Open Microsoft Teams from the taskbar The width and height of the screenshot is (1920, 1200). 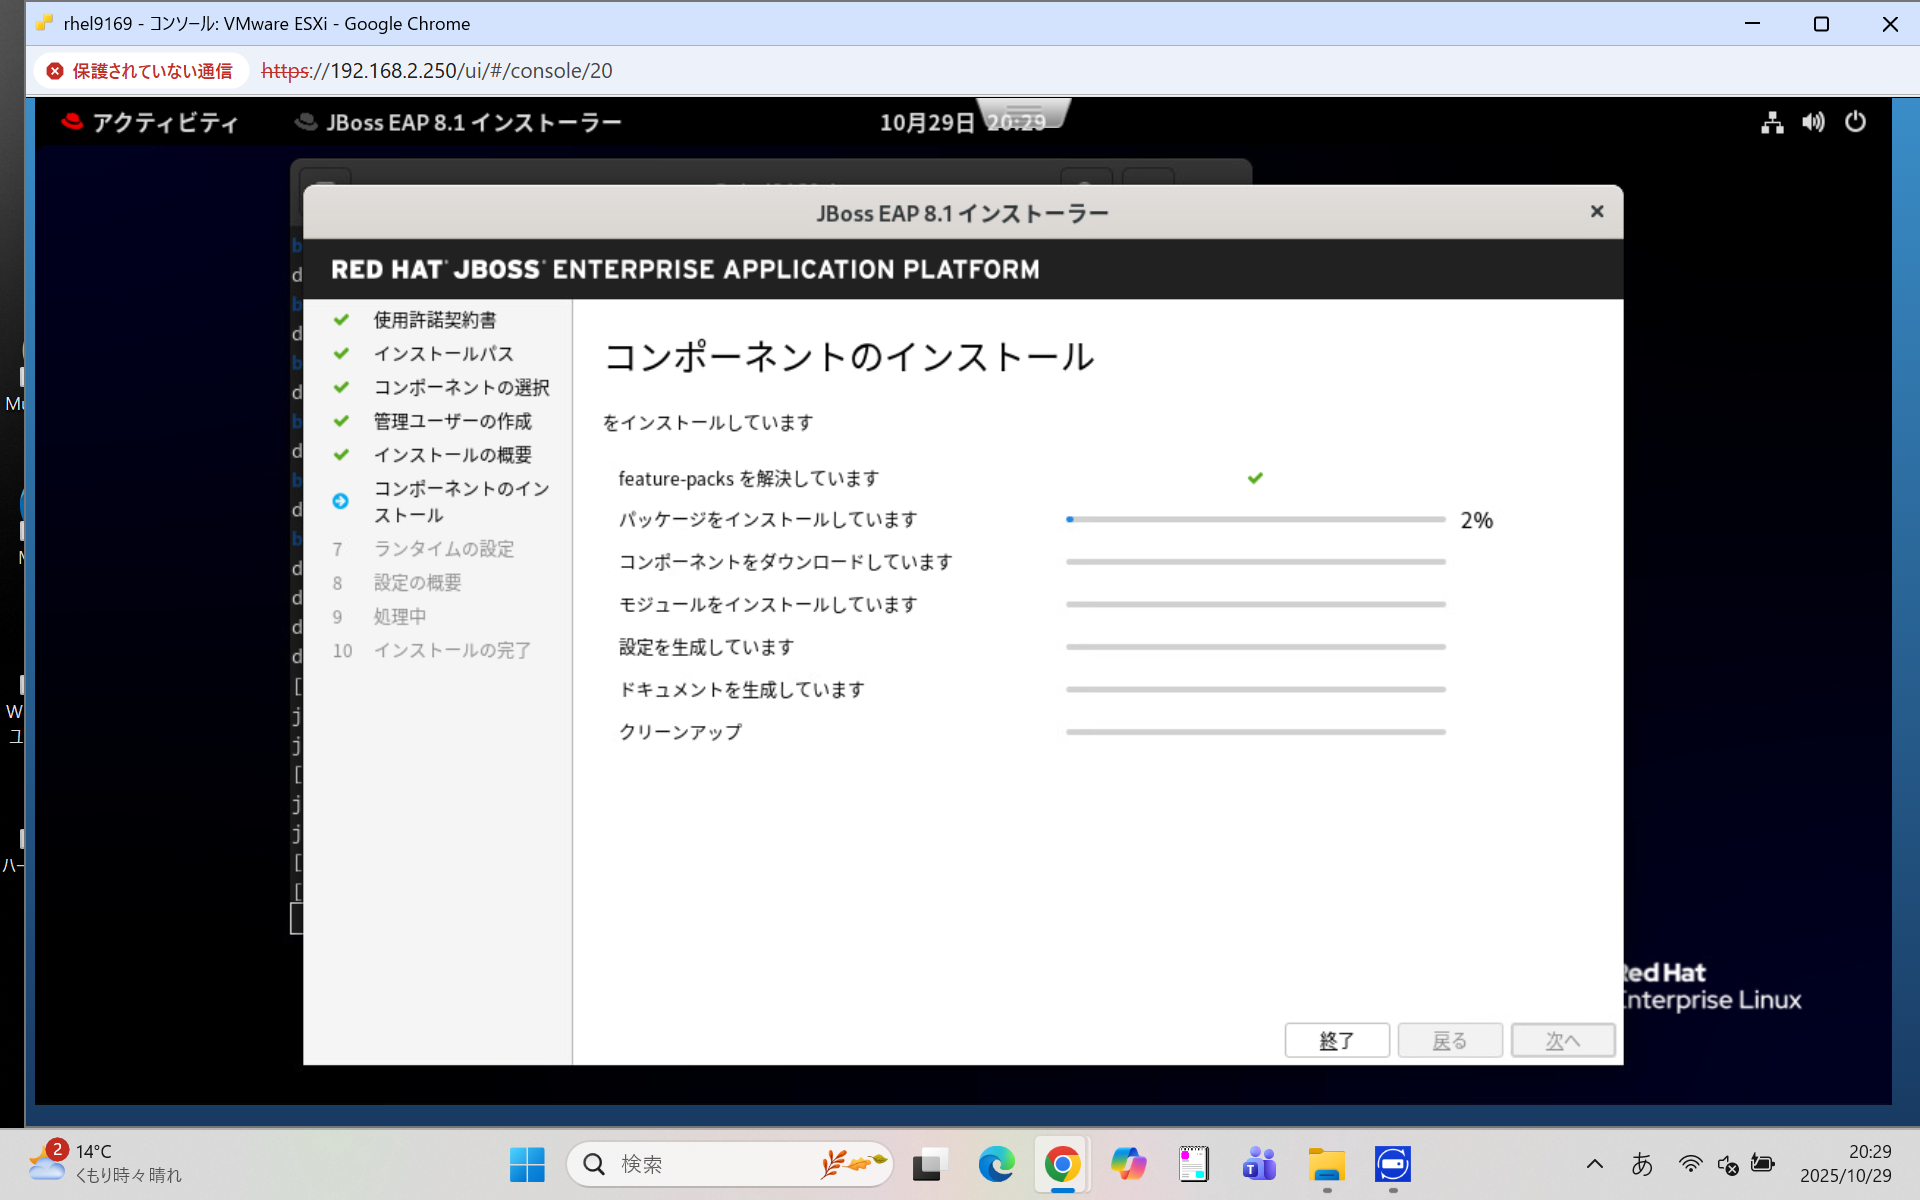(1259, 1164)
